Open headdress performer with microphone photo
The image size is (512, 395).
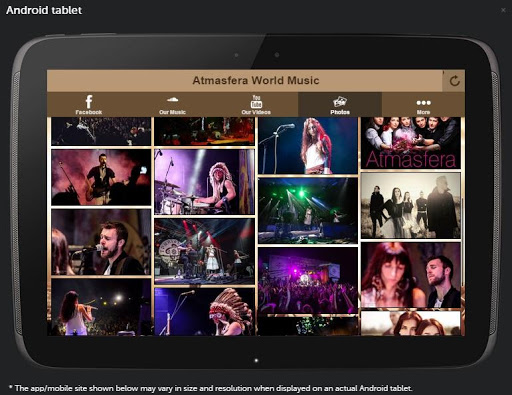(204, 312)
